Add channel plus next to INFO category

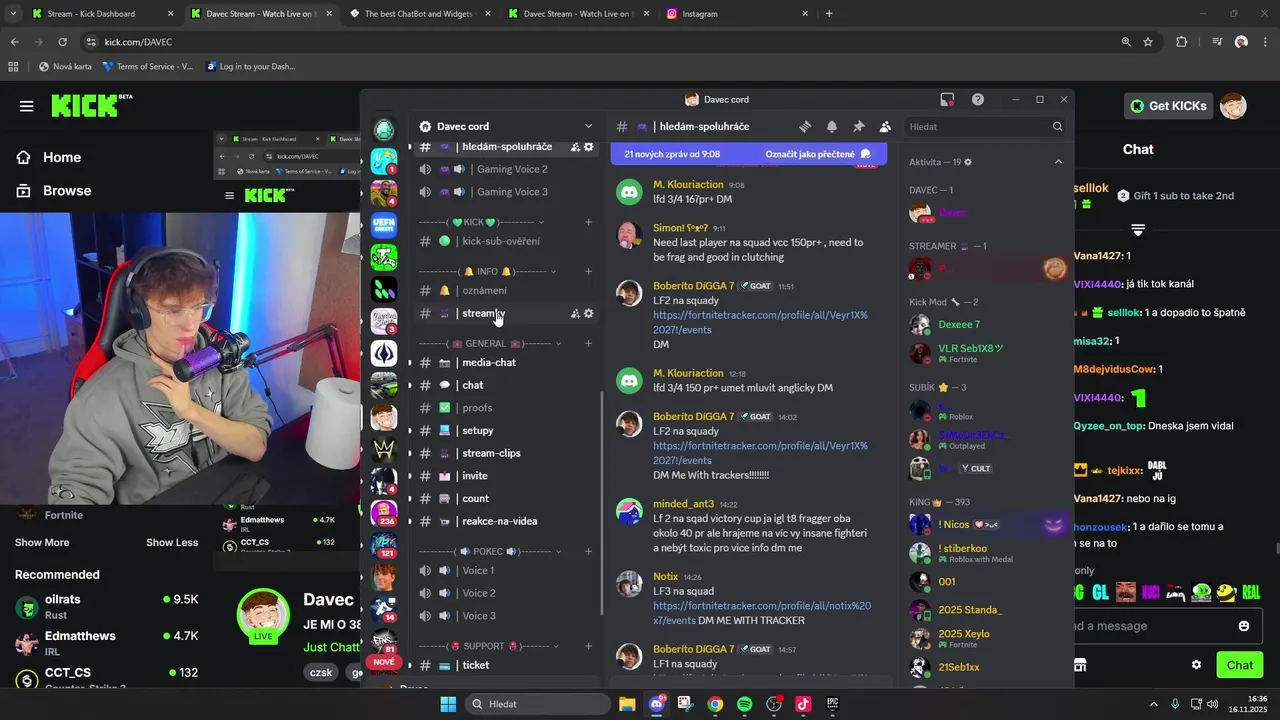point(588,272)
